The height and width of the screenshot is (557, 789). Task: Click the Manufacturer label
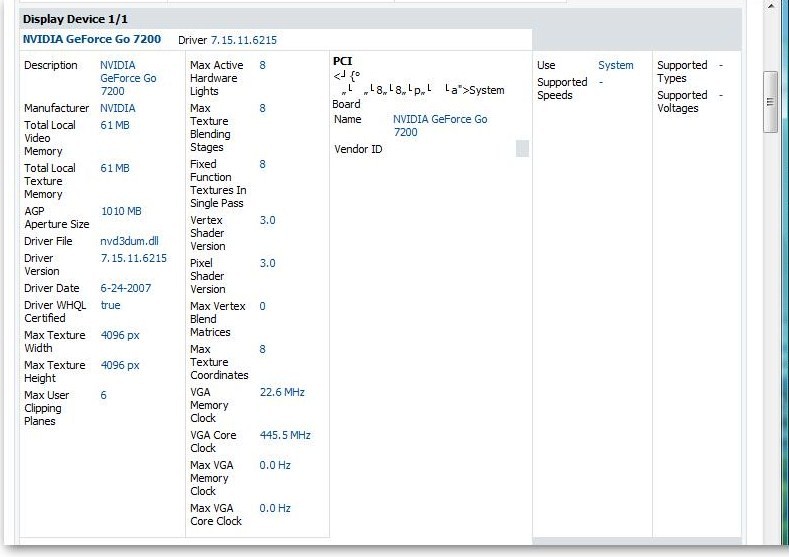[x=56, y=108]
